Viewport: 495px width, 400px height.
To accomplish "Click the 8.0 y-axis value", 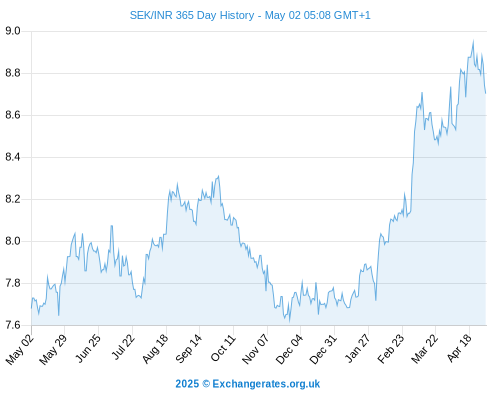I will (13, 241).
